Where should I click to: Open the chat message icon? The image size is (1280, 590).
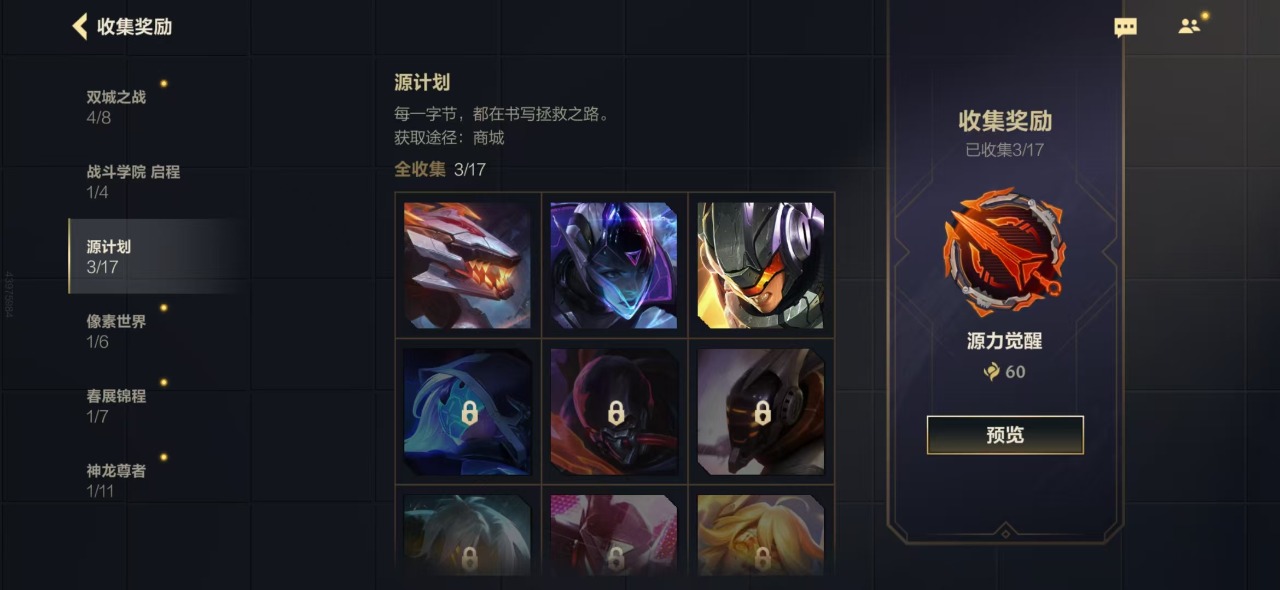[1126, 28]
